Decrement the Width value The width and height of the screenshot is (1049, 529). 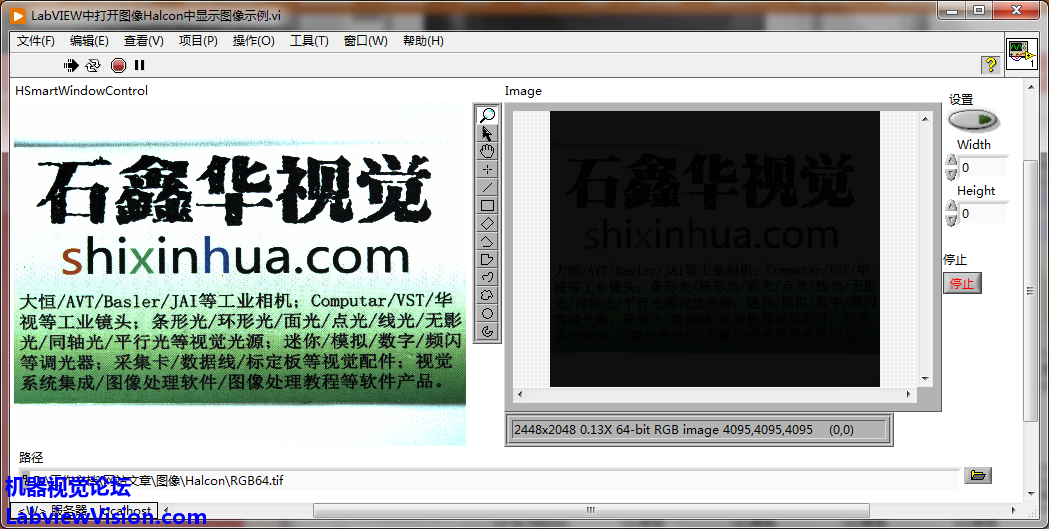[951, 174]
